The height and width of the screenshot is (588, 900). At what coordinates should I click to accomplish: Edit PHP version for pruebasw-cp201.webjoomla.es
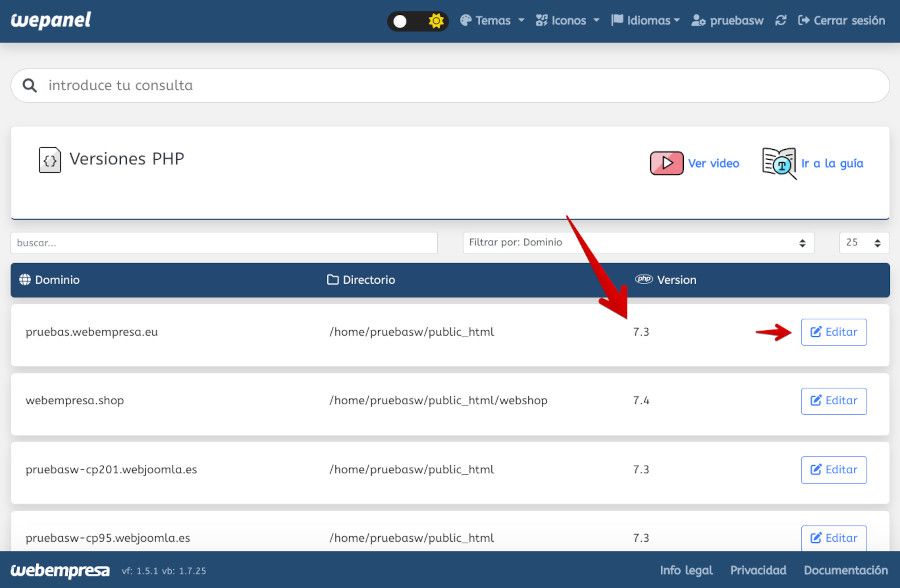click(x=833, y=470)
